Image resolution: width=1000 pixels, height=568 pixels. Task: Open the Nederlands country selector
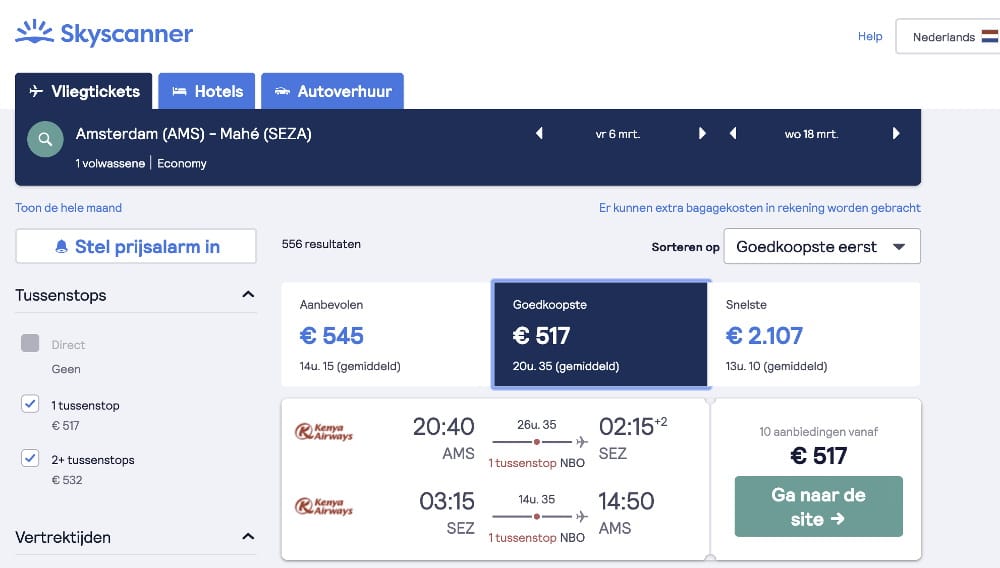click(x=948, y=36)
